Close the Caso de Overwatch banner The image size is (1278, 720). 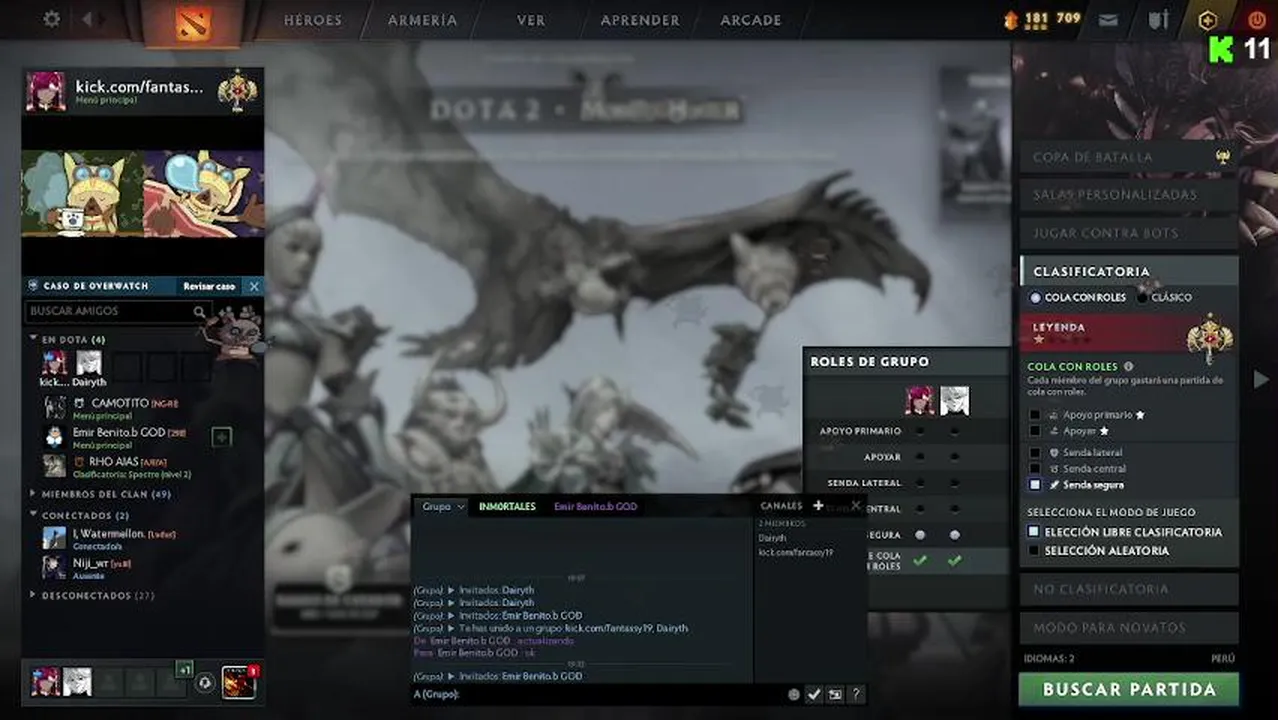pos(254,286)
